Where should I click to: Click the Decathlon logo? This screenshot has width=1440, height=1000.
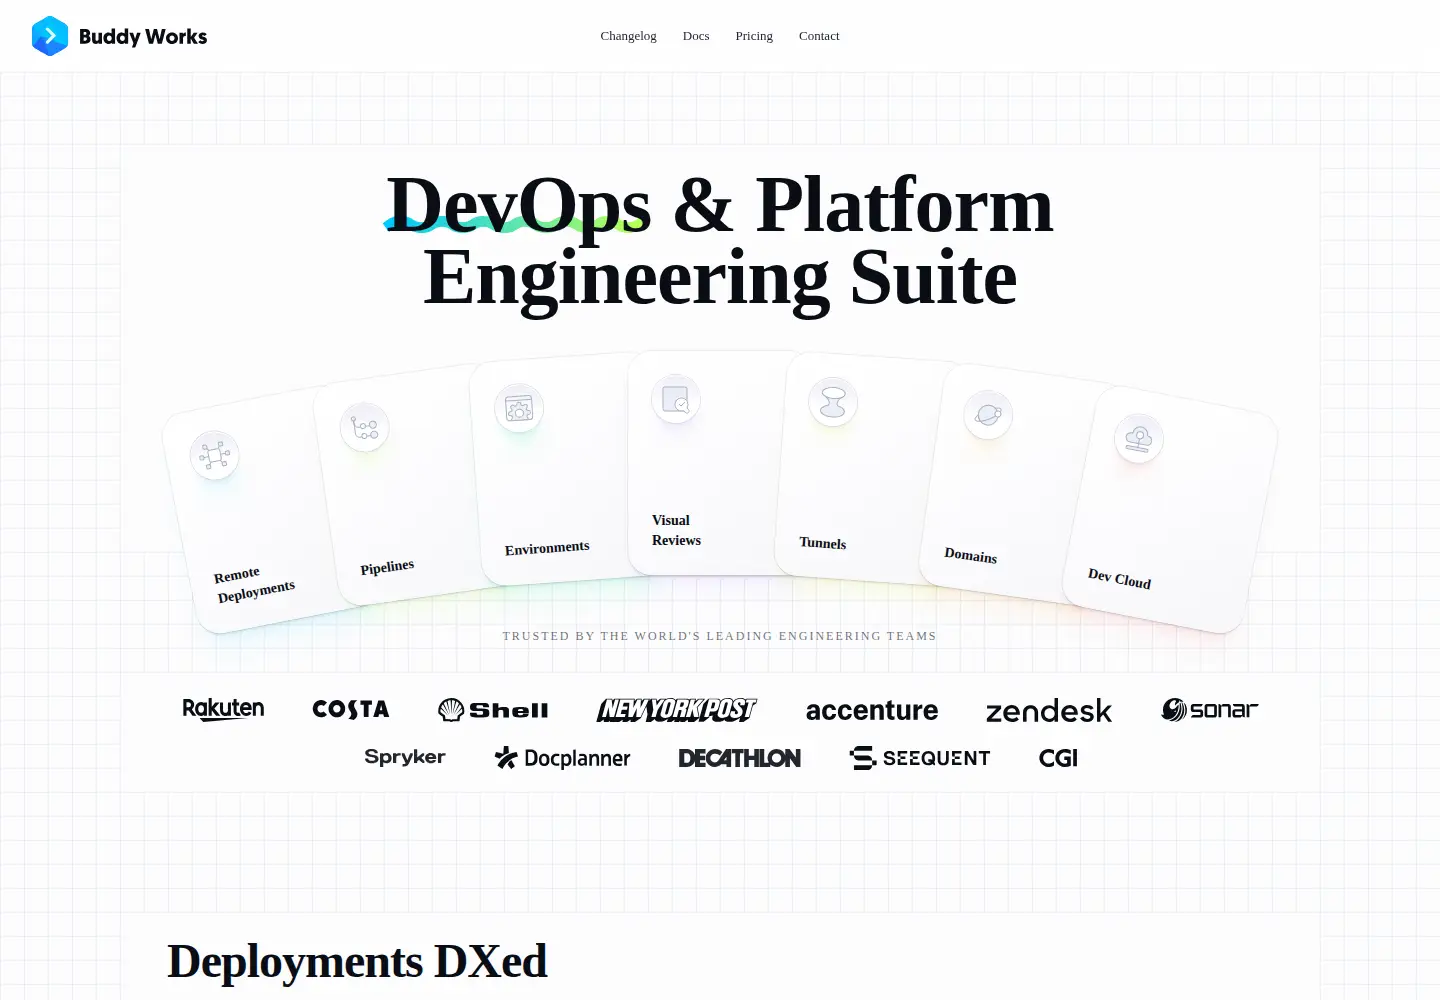pyautogui.click(x=740, y=758)
